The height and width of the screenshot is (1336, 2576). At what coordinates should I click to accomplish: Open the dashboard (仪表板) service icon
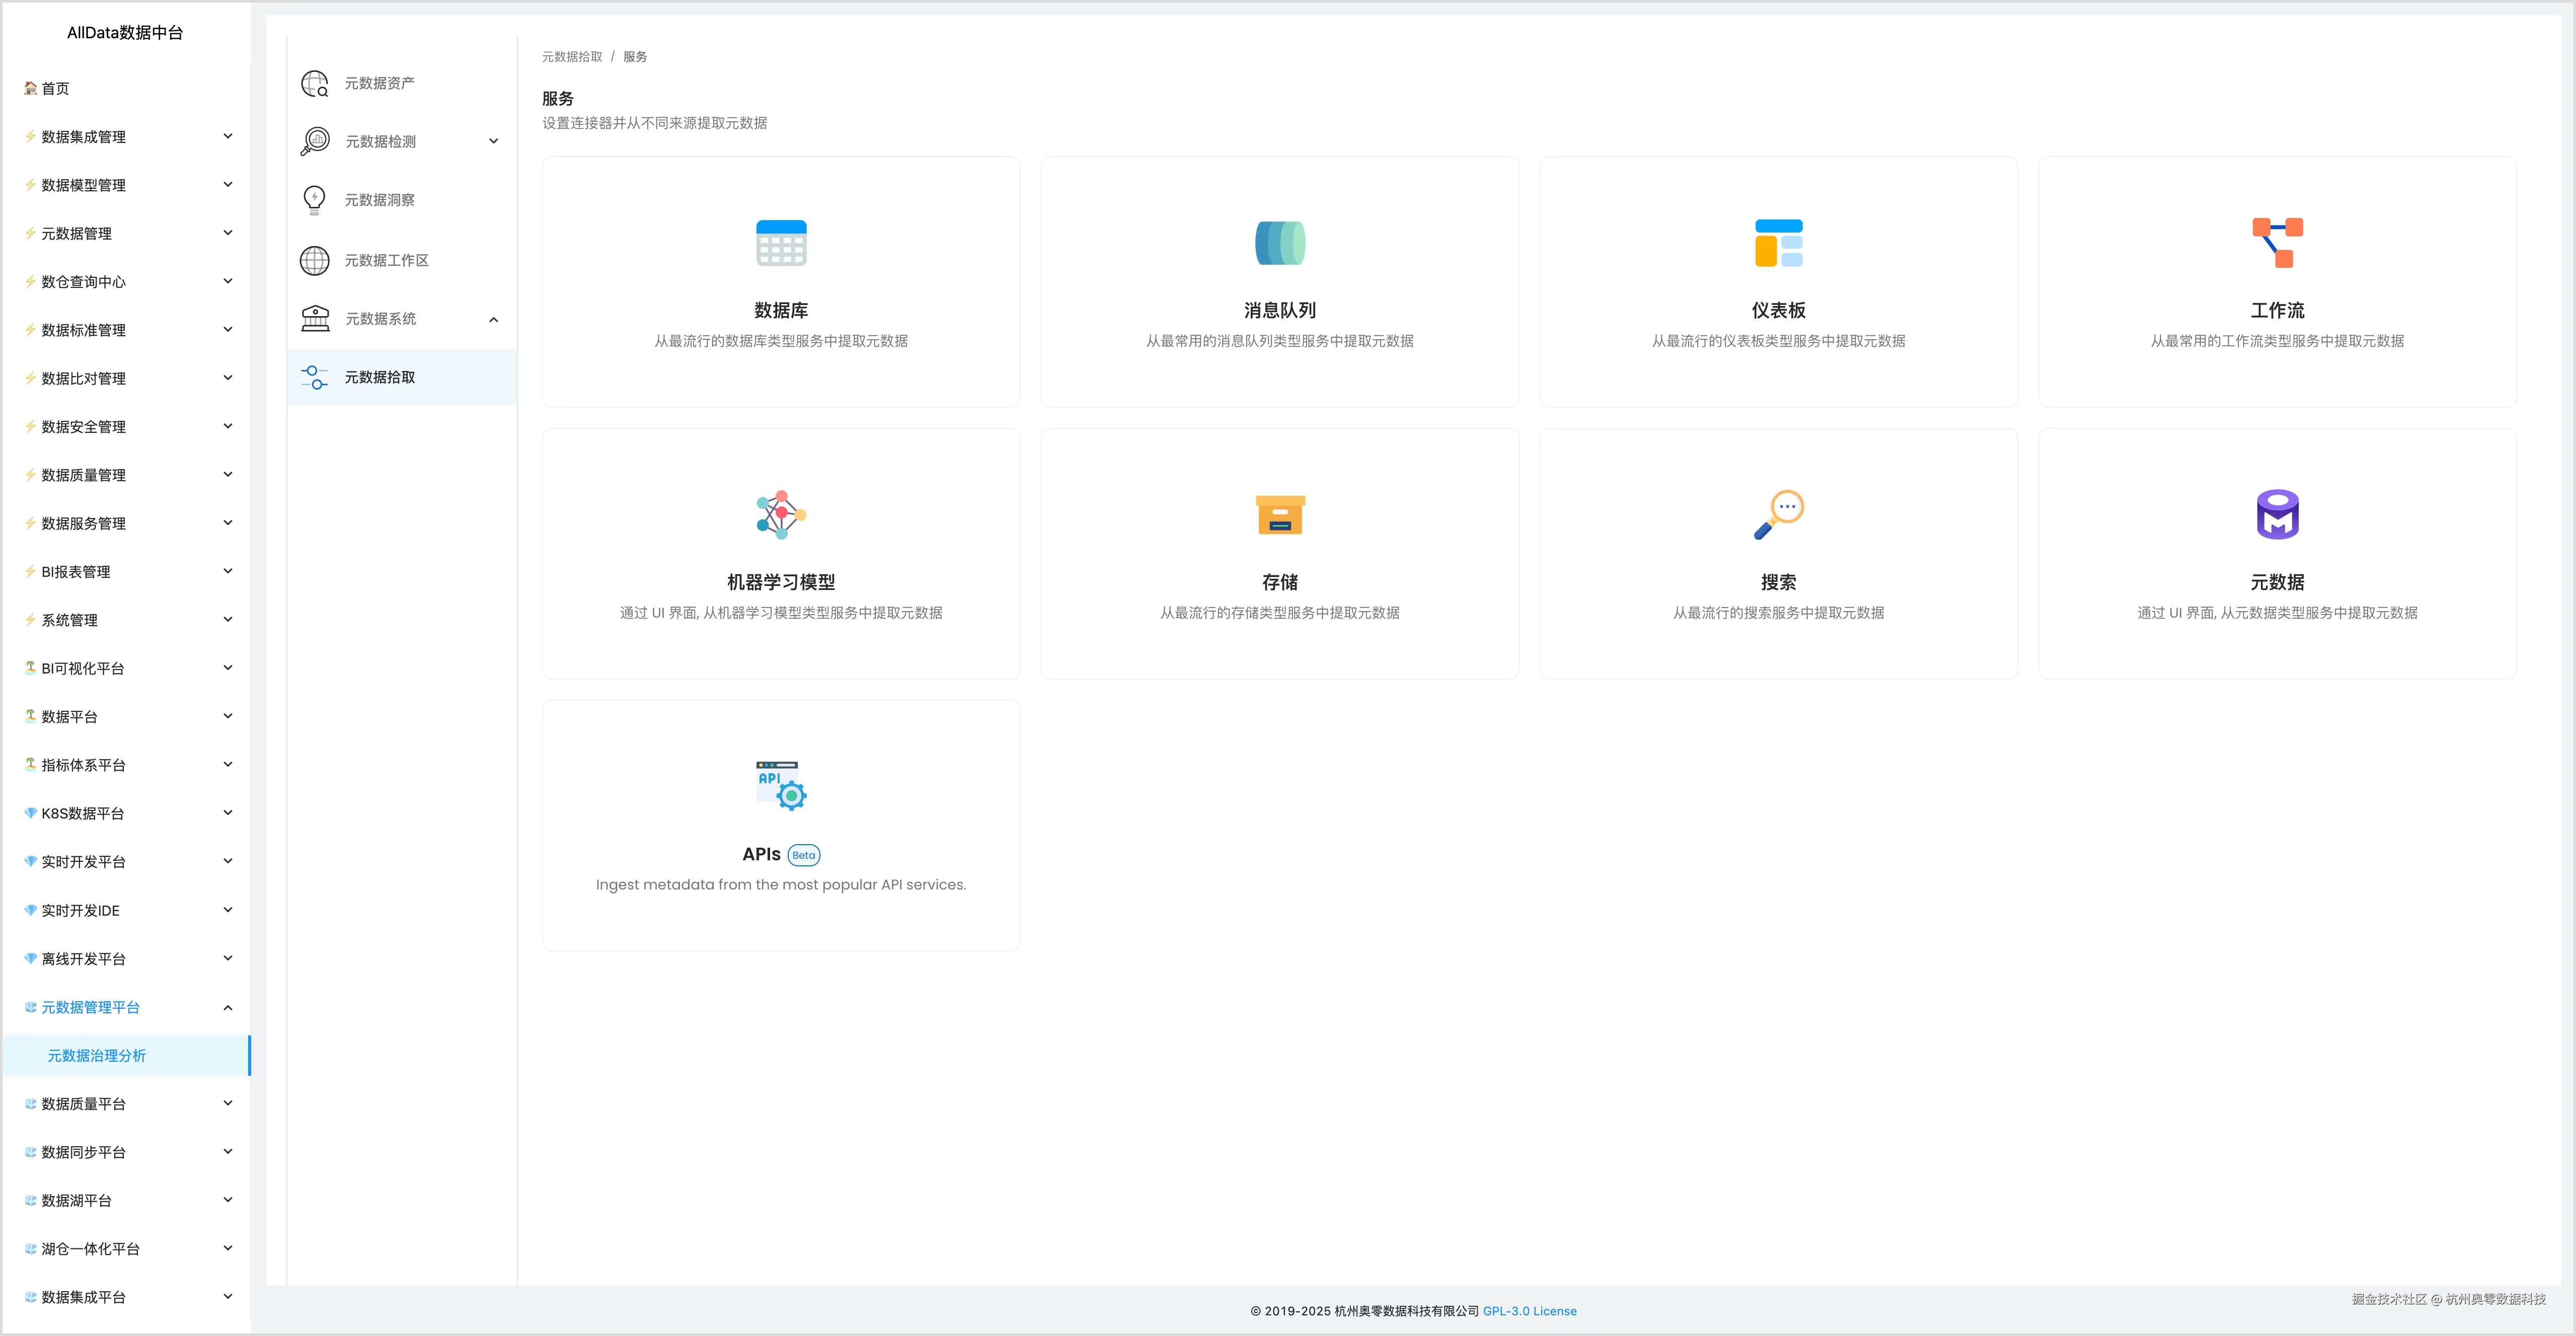1778,243
